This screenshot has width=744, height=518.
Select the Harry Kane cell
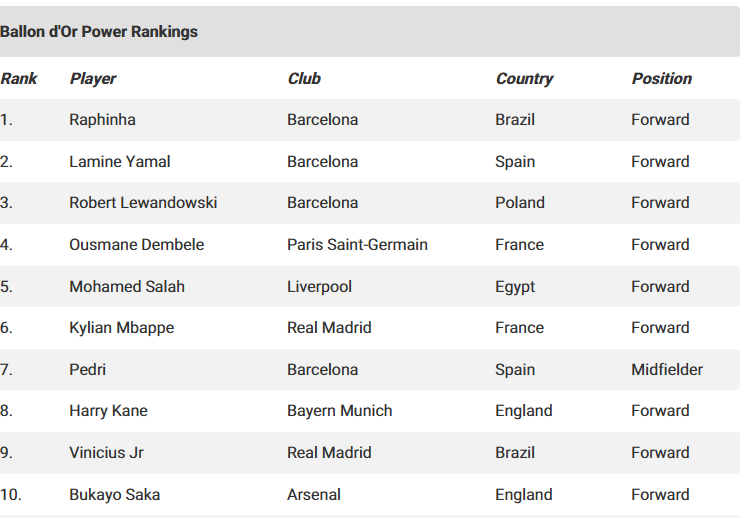(108, 411)
